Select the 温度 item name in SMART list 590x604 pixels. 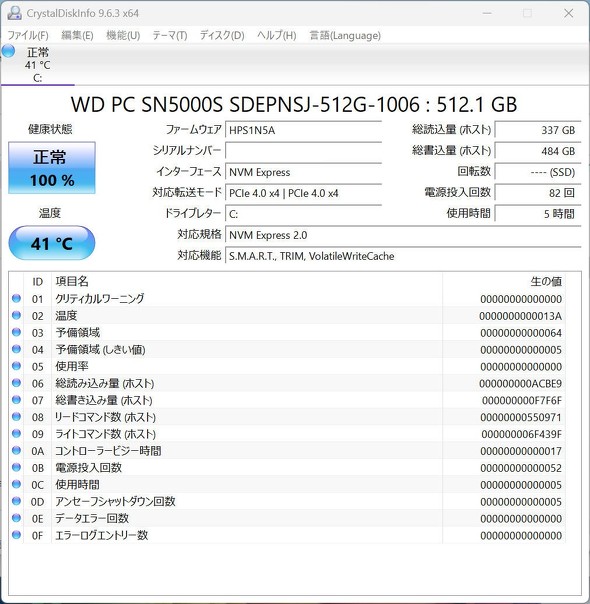[66, 315]
